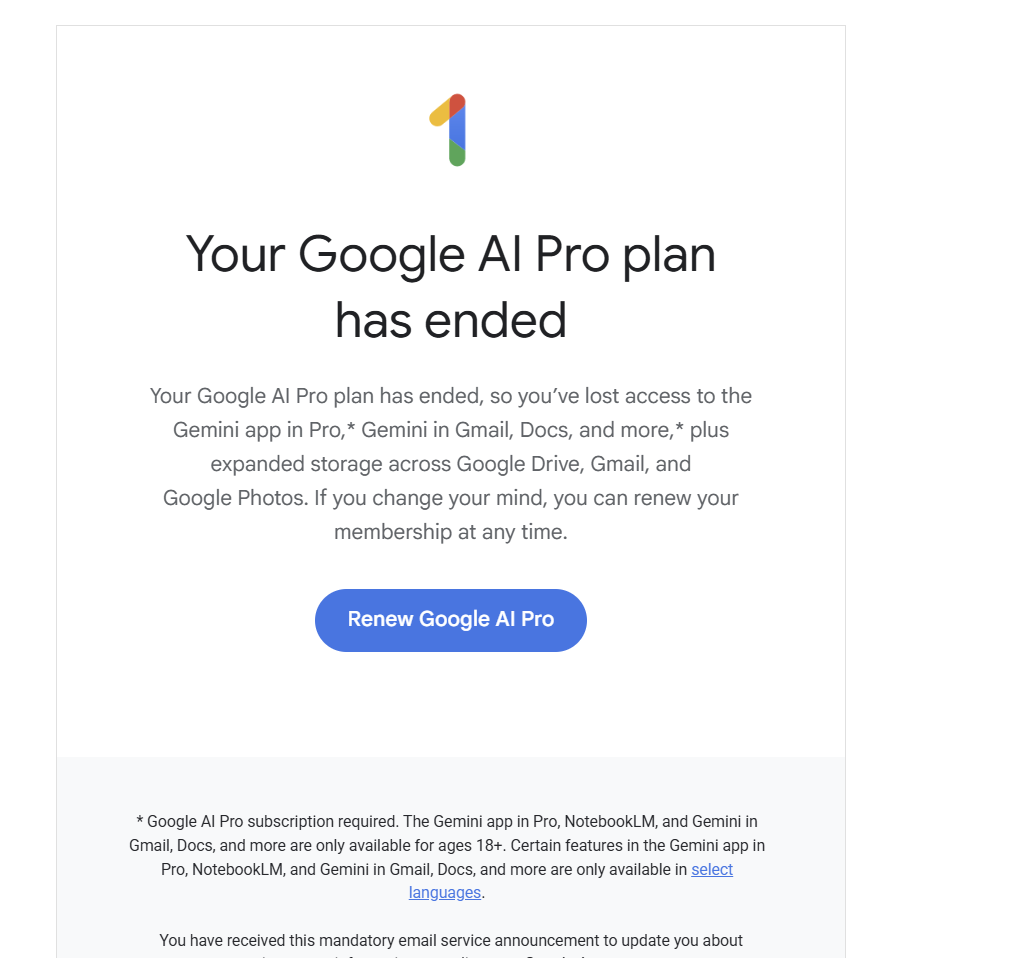Open the 'languages' hyperlink text
This screenshot has width=1022, height=958.
click(445, 892)
